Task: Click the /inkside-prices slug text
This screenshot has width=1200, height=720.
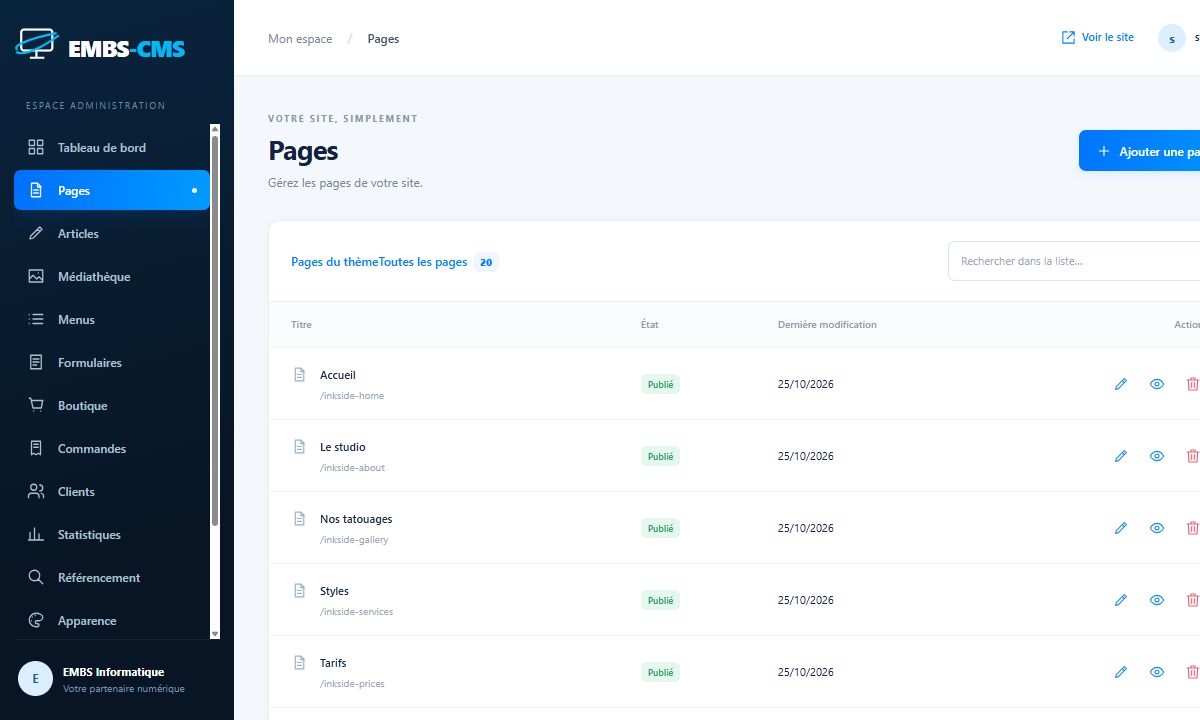Action: point(352,684)
